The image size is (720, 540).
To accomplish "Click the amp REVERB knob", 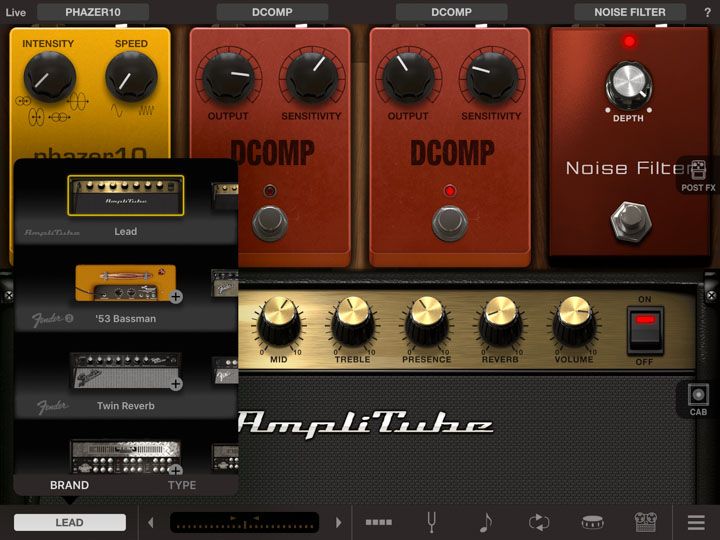I will tap(500, 321).
